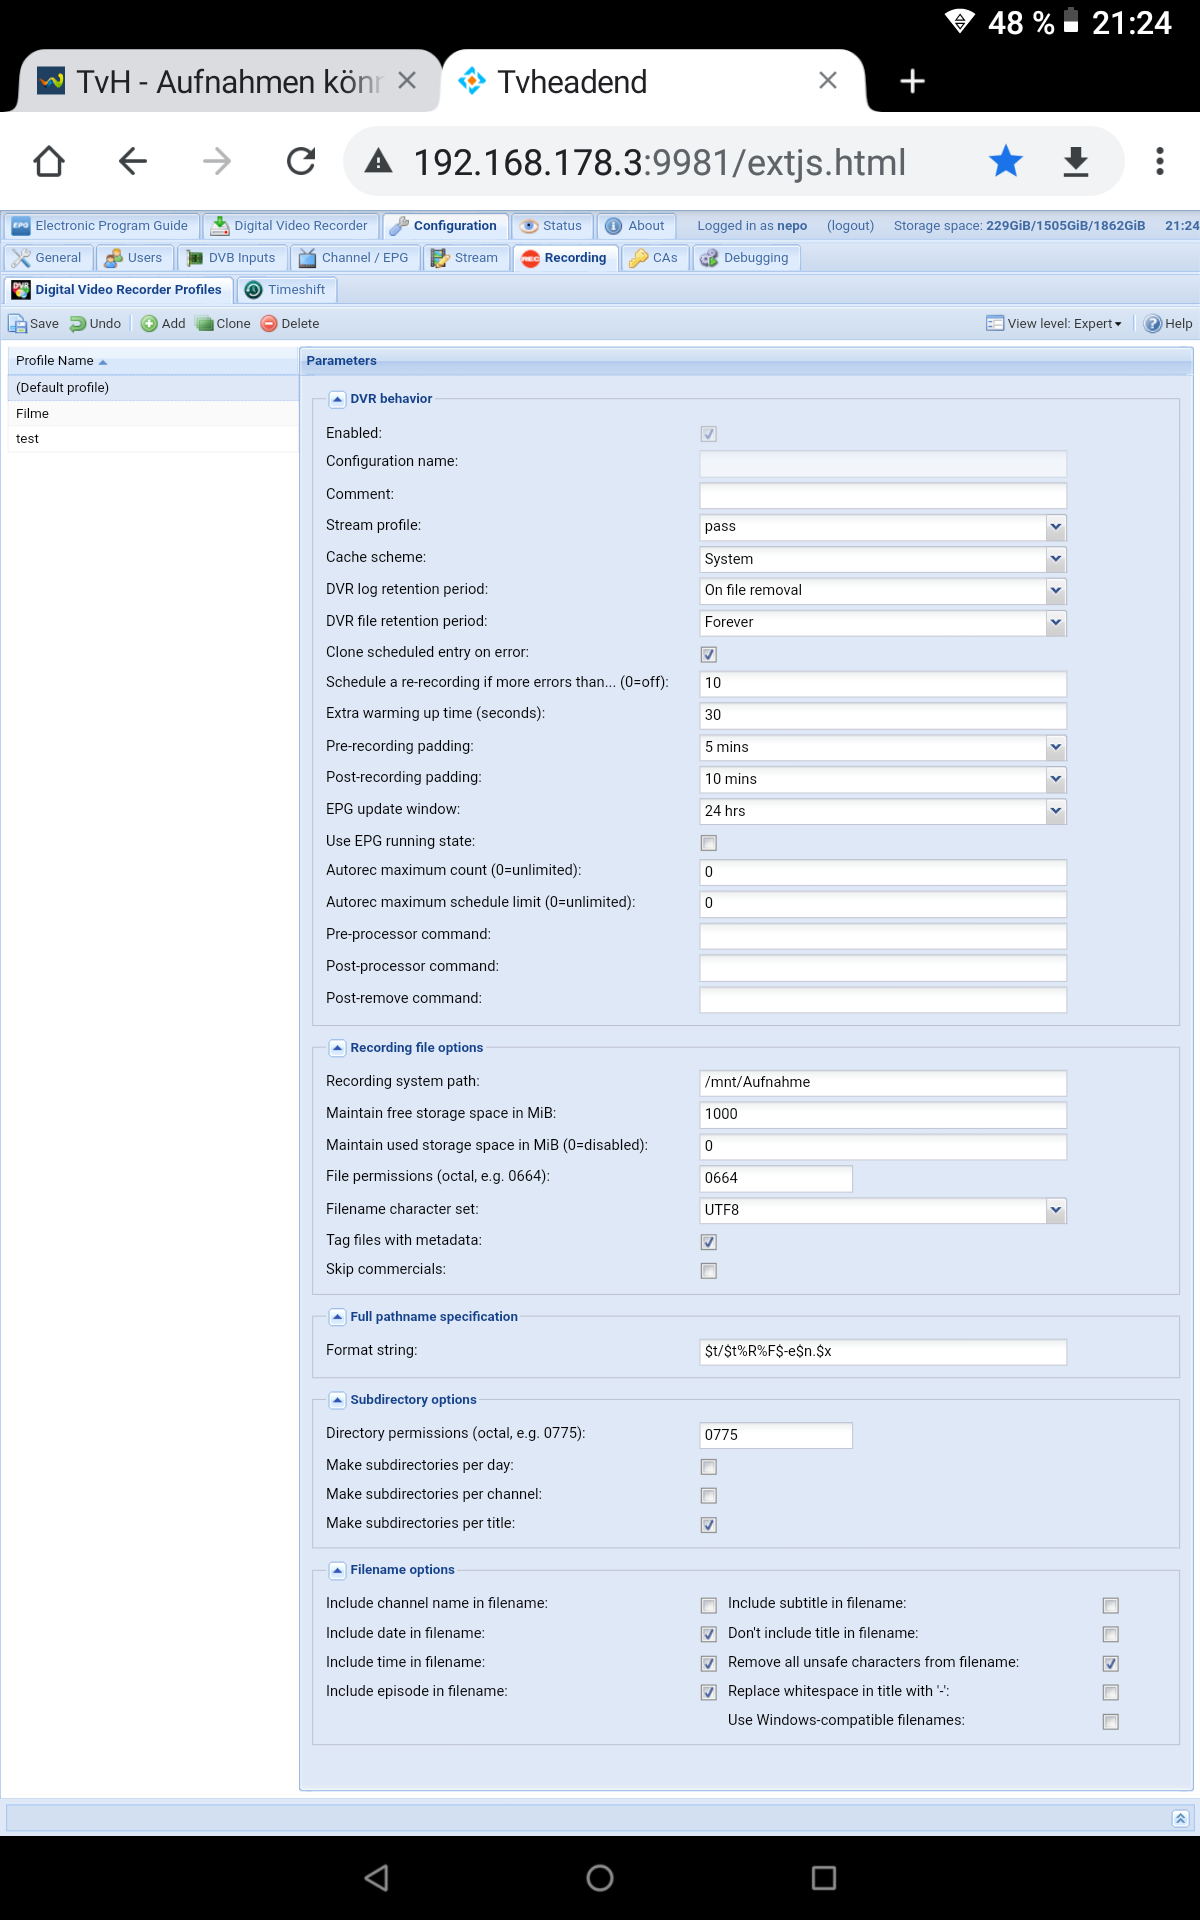This screenshot has height=1920, width=1200.
Task: Toggle Tag files with metadata
Action: 709,1242
